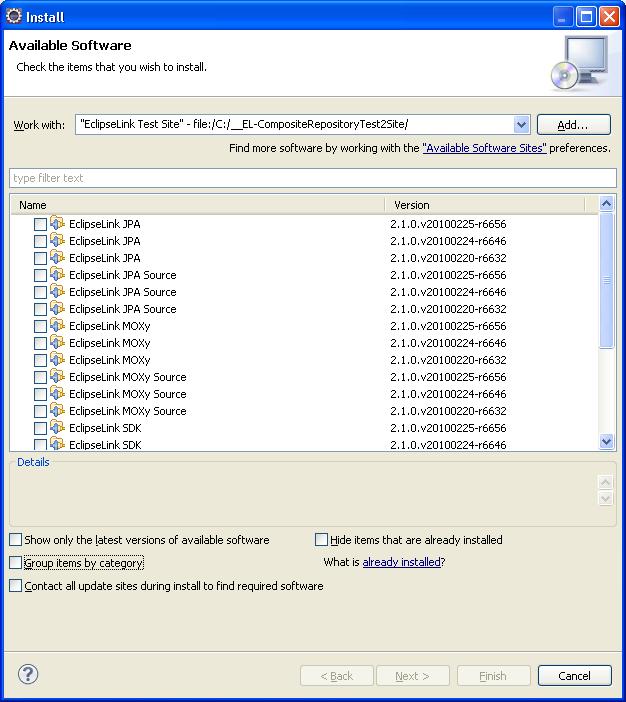626x702 pixels.
Task: Check the box for EclipseLink JPA 2.1.0.v20100225-r6656
Action: 40,224
